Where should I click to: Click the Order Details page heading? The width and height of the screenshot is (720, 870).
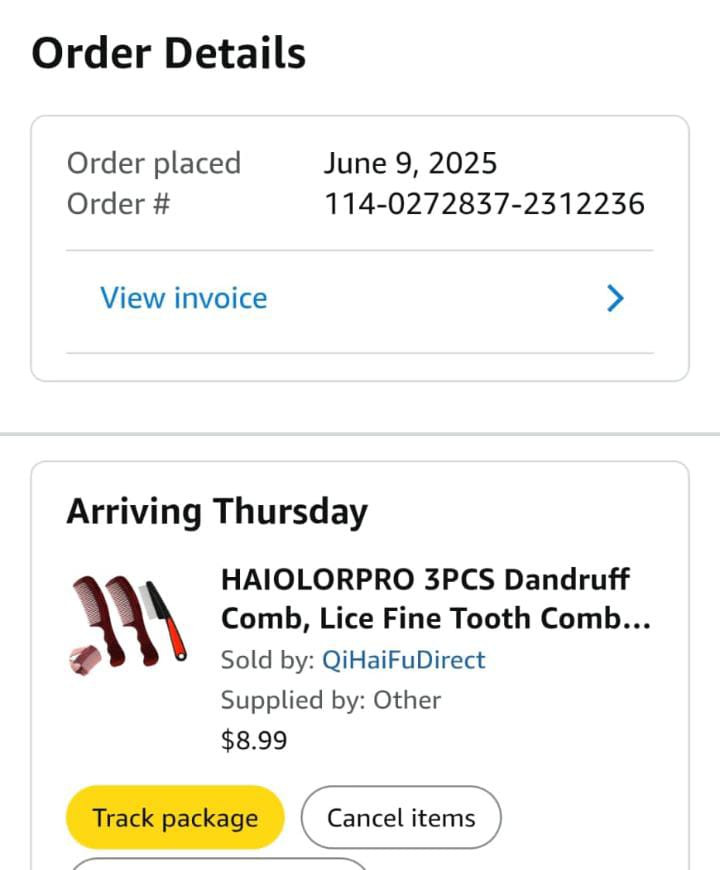coord(168,53)
